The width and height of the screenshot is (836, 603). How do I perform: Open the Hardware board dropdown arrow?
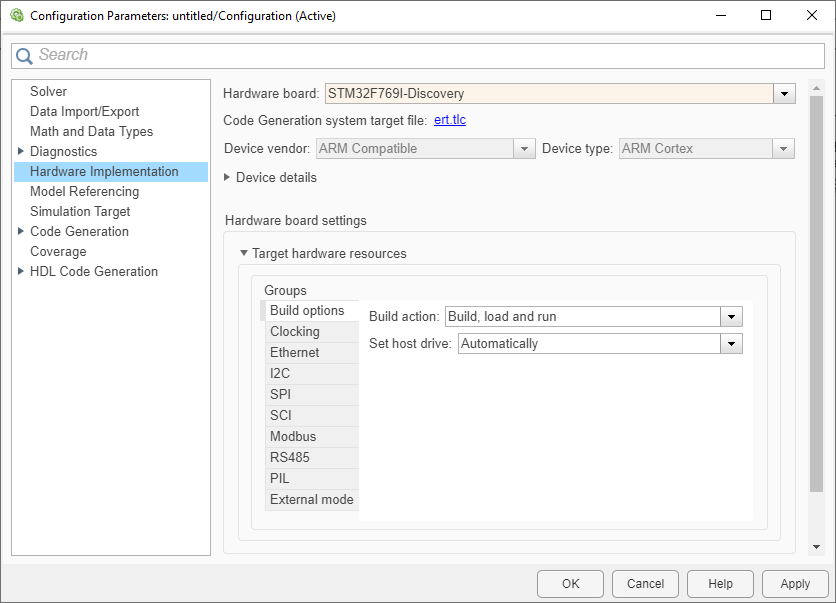pos(784,93)
